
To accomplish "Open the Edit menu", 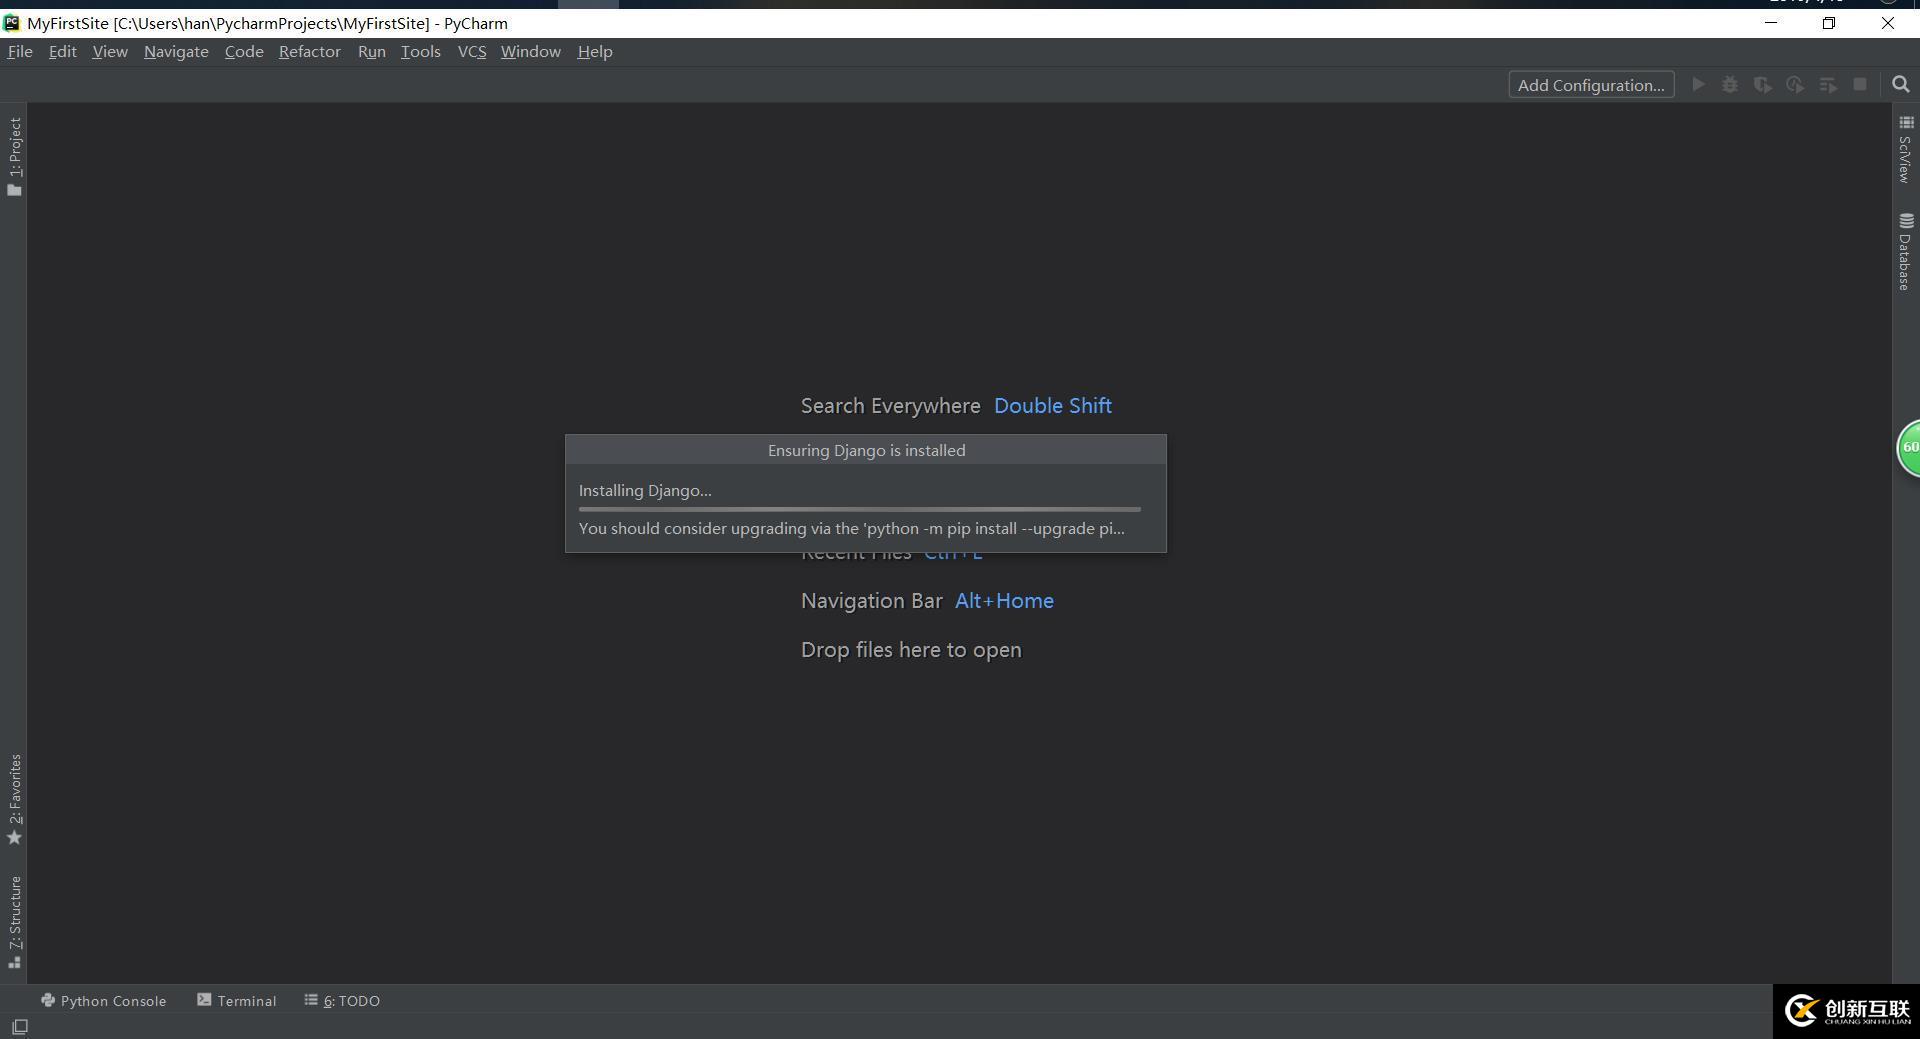I will point(62,52).
